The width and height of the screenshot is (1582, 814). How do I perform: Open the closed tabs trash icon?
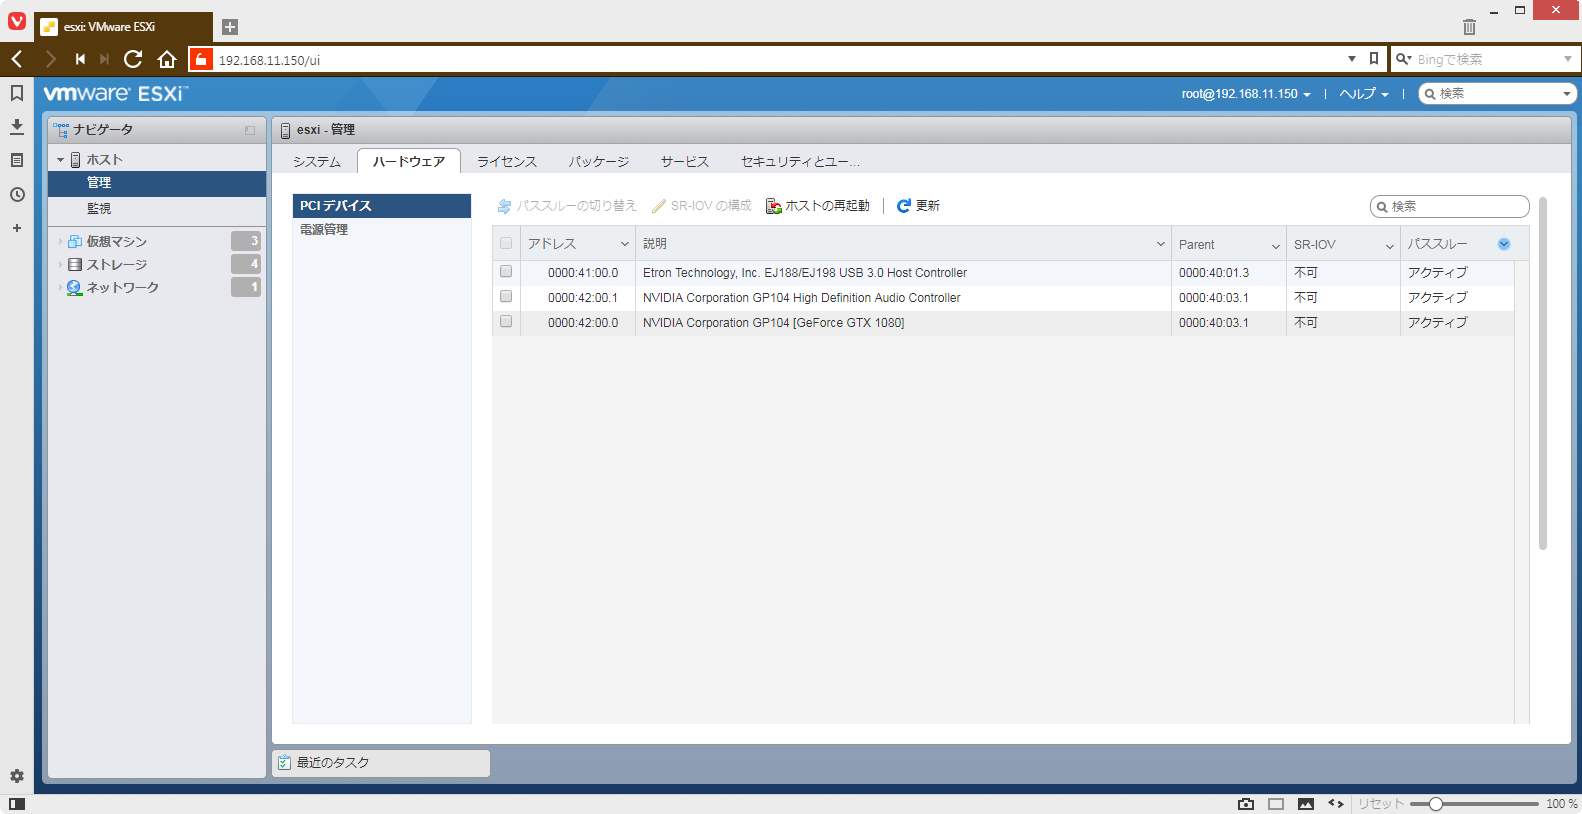tap(1469, 27)
